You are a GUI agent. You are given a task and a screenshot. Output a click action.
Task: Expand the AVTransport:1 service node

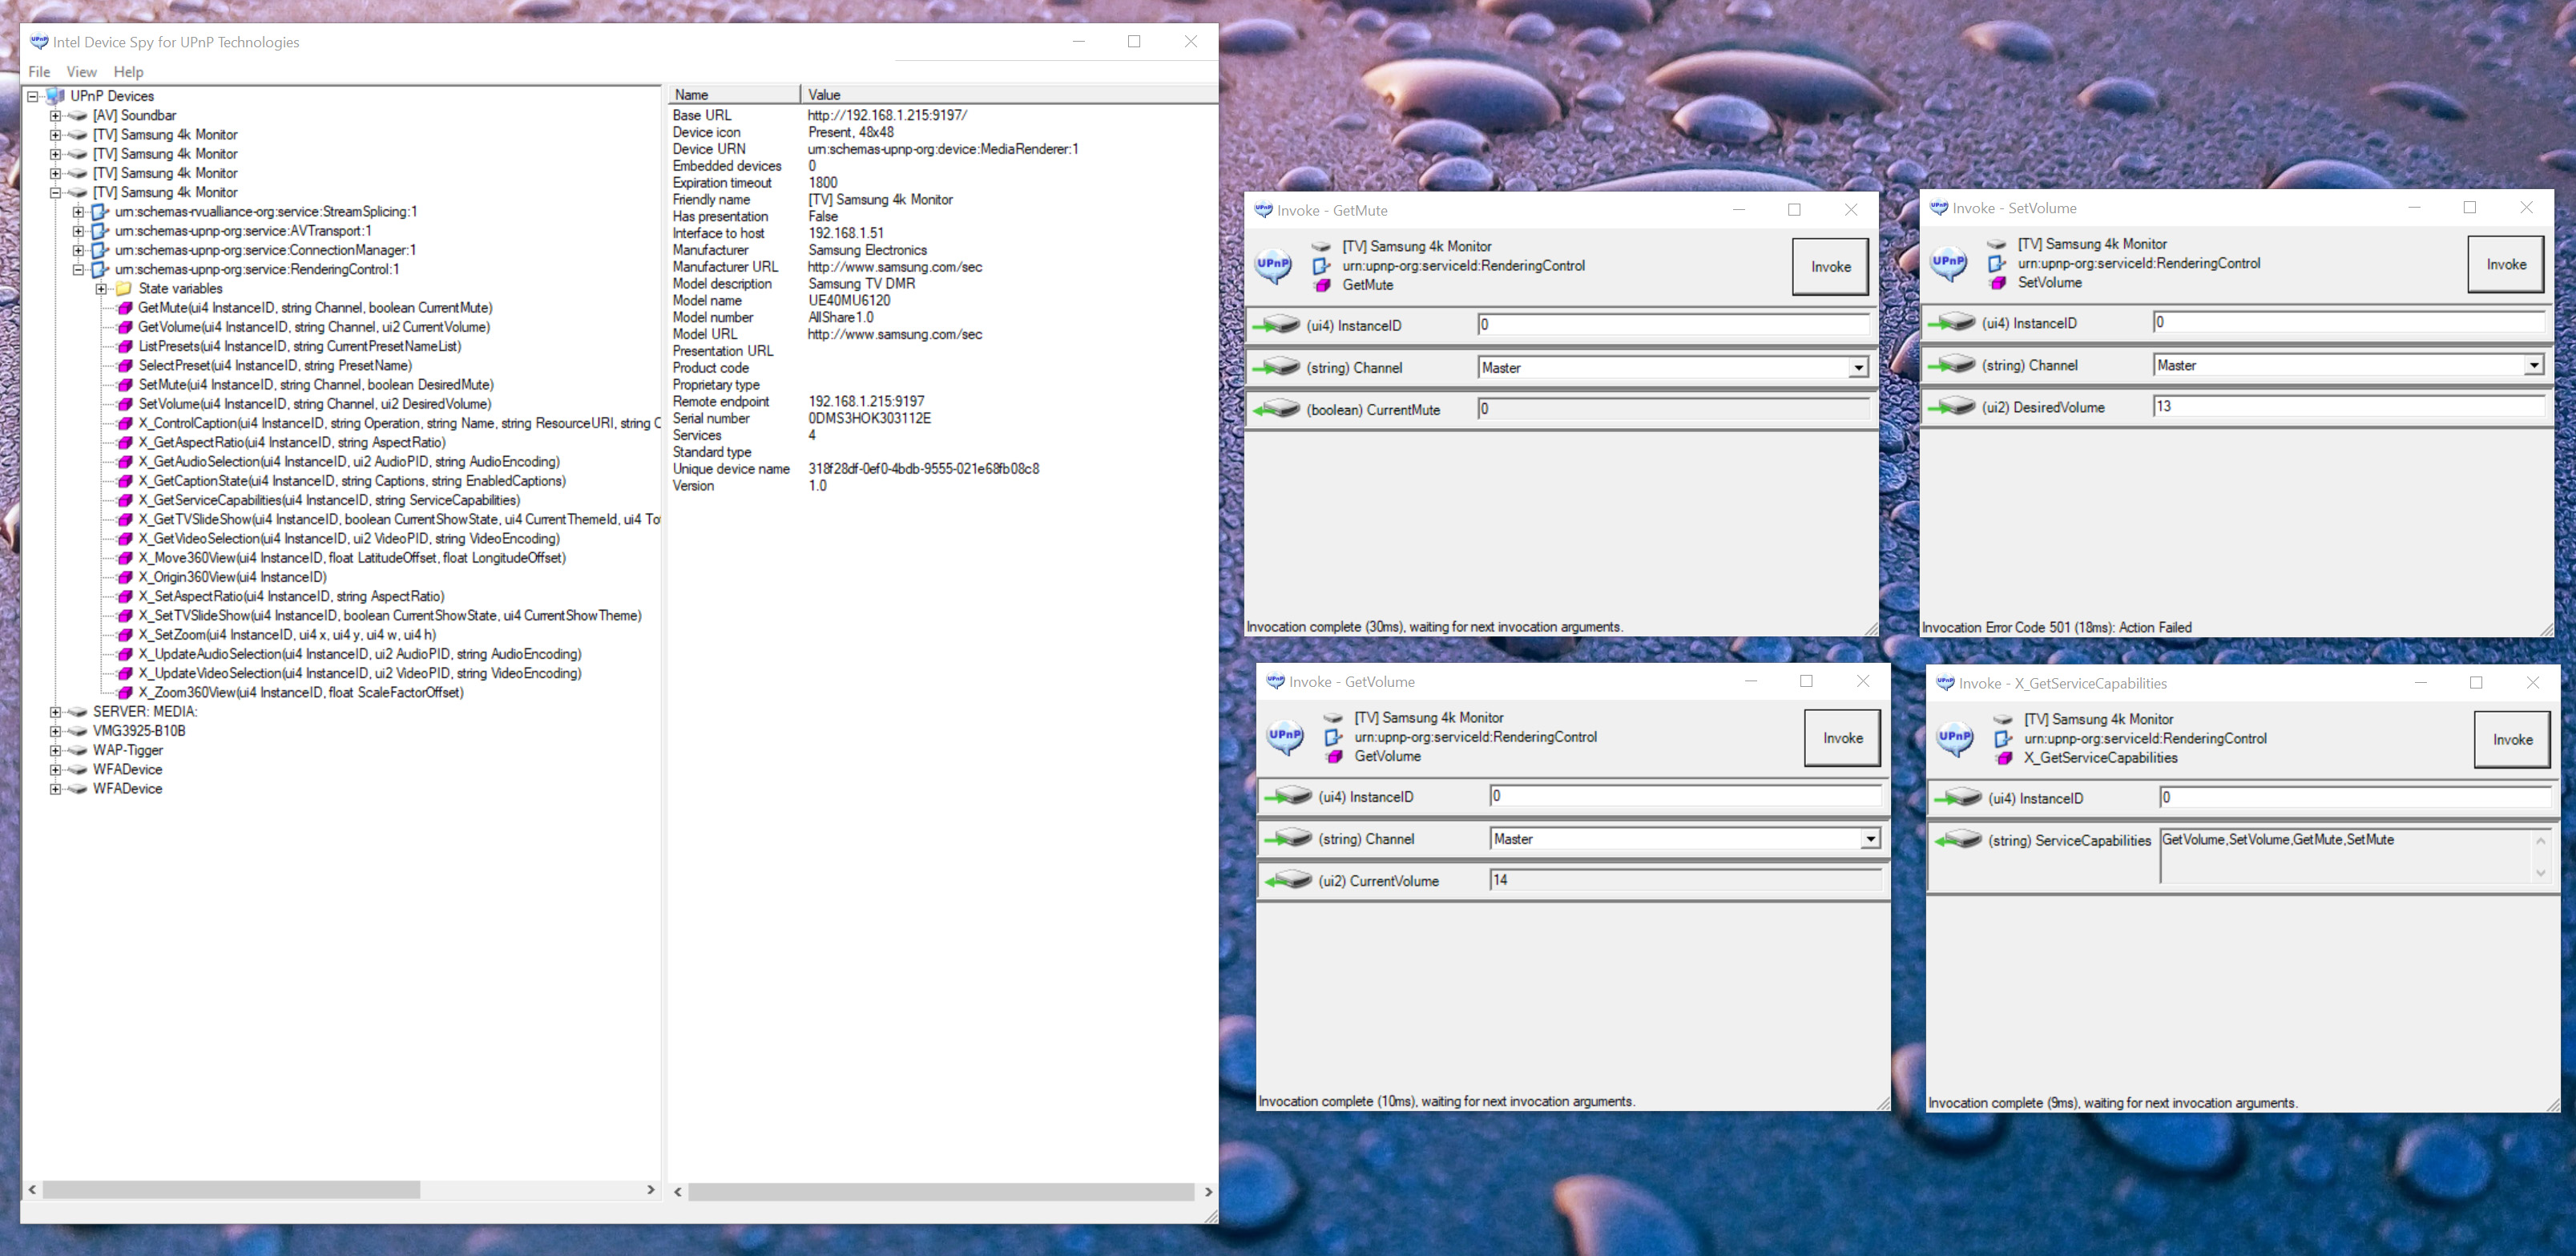pos(78,231)
